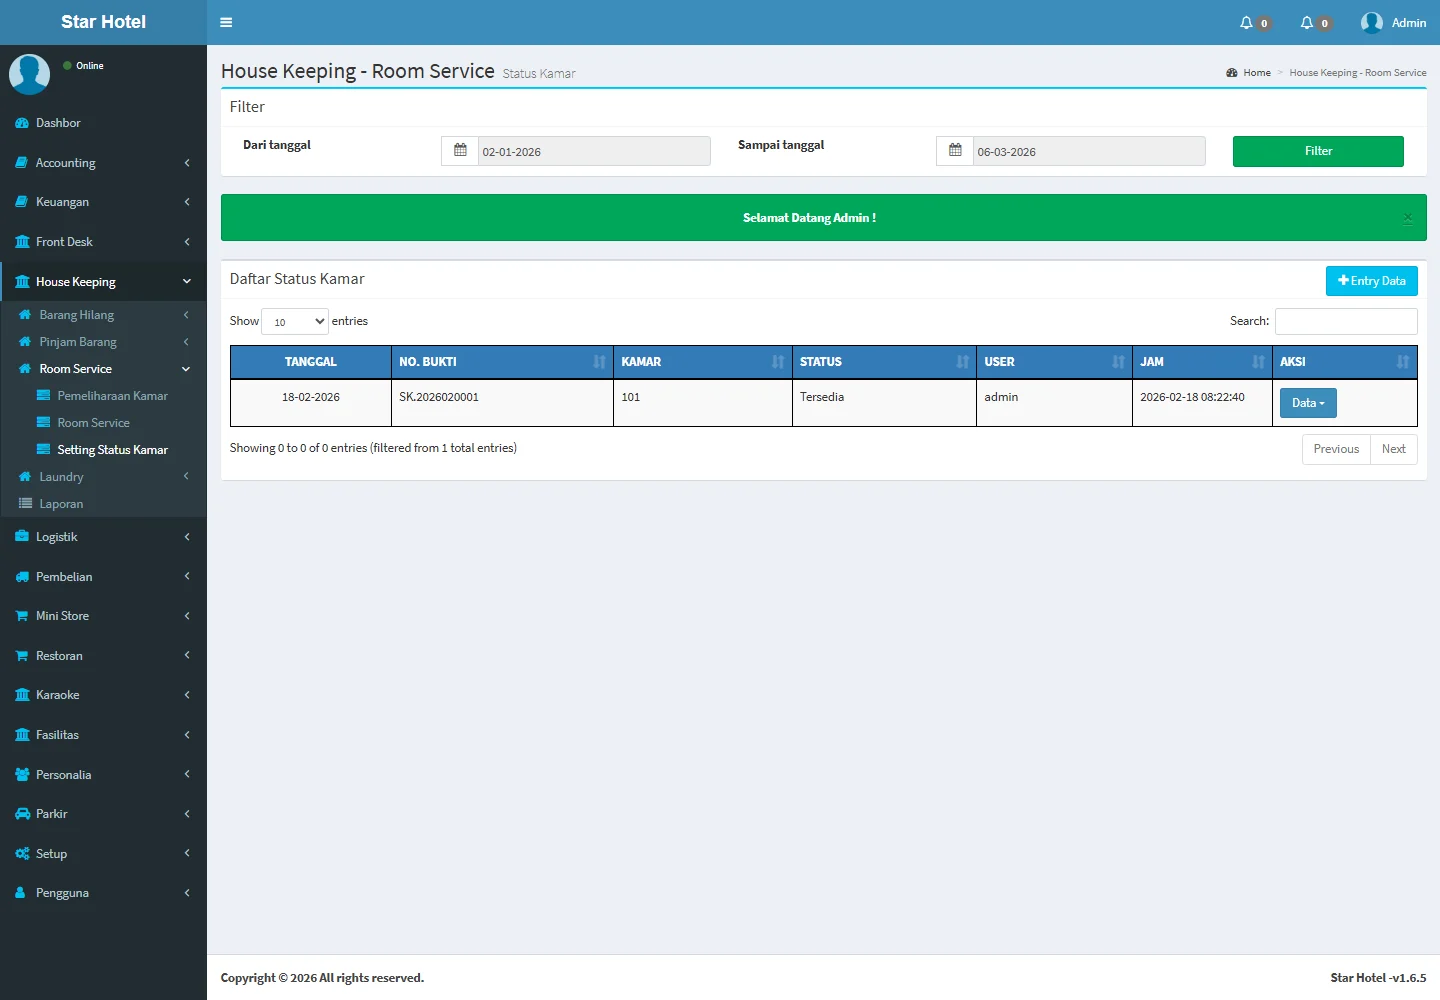Open the Data action dropdown for room 101
Screen dimensions: 1440x1000
click(x=1307, y=403)
